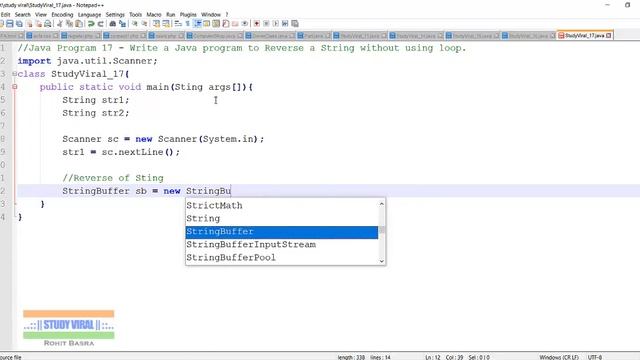The height and width of the screenshot is (360, 640).
Task: Toggle synchronize vertical scrolling icon
Action: (x=156, y=24)
